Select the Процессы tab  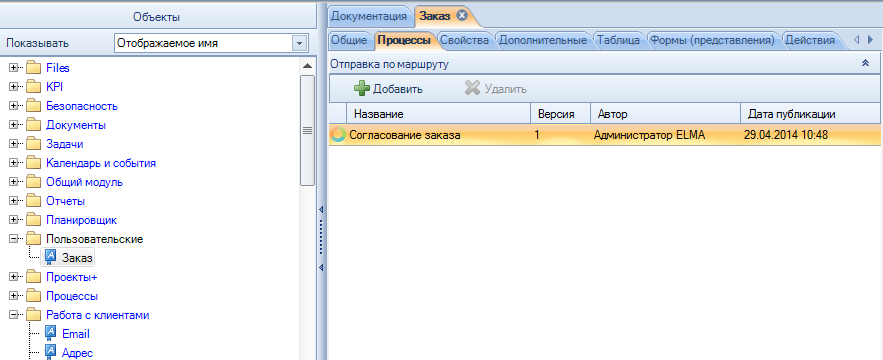404,40
